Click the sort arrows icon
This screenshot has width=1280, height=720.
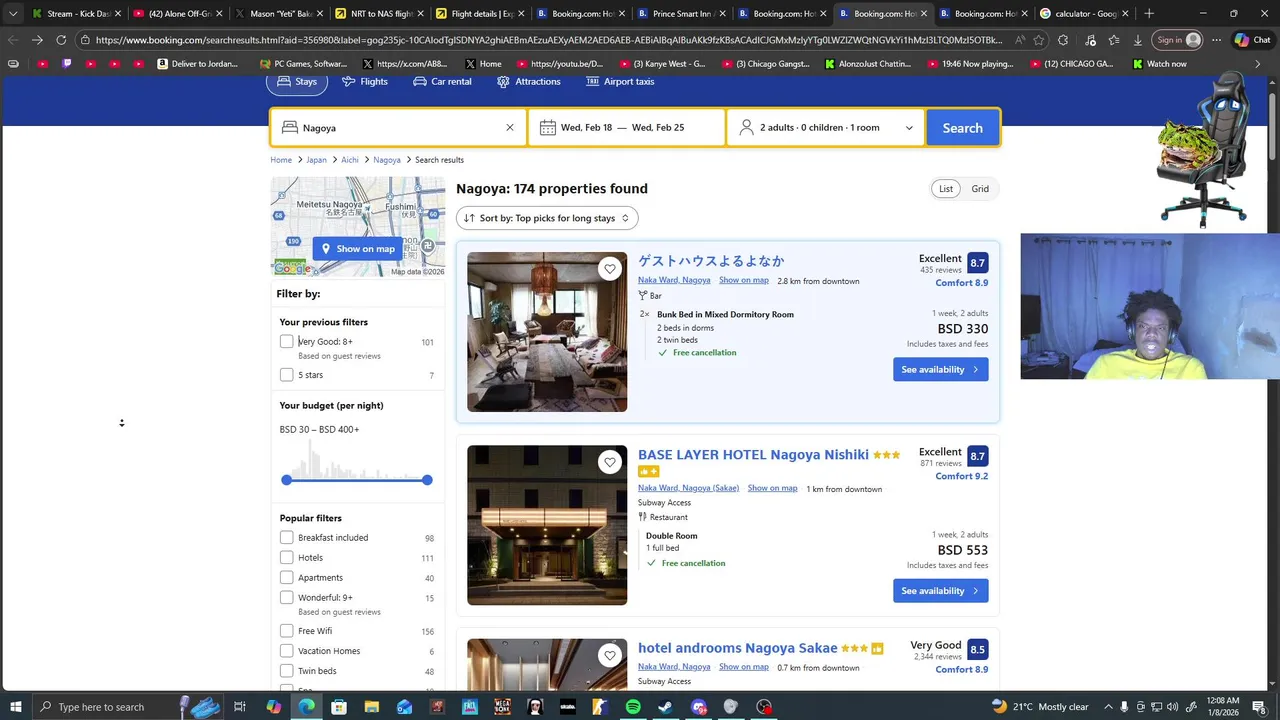pos(469,218)
